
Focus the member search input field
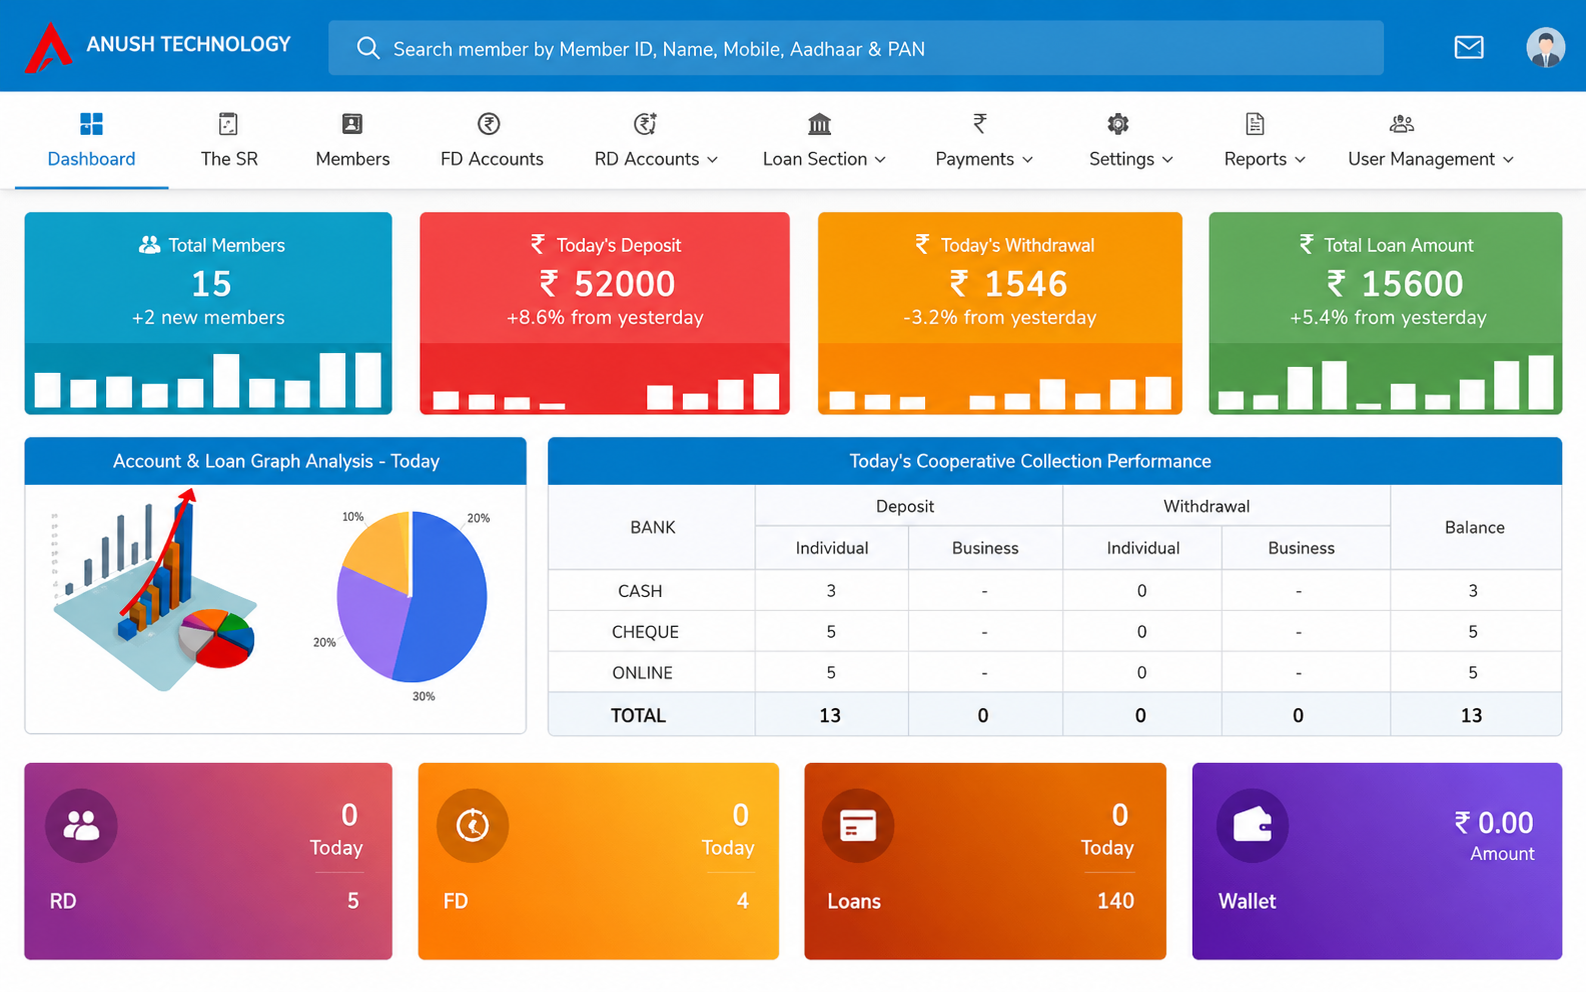pyautogui.click(x=856, y=48)
